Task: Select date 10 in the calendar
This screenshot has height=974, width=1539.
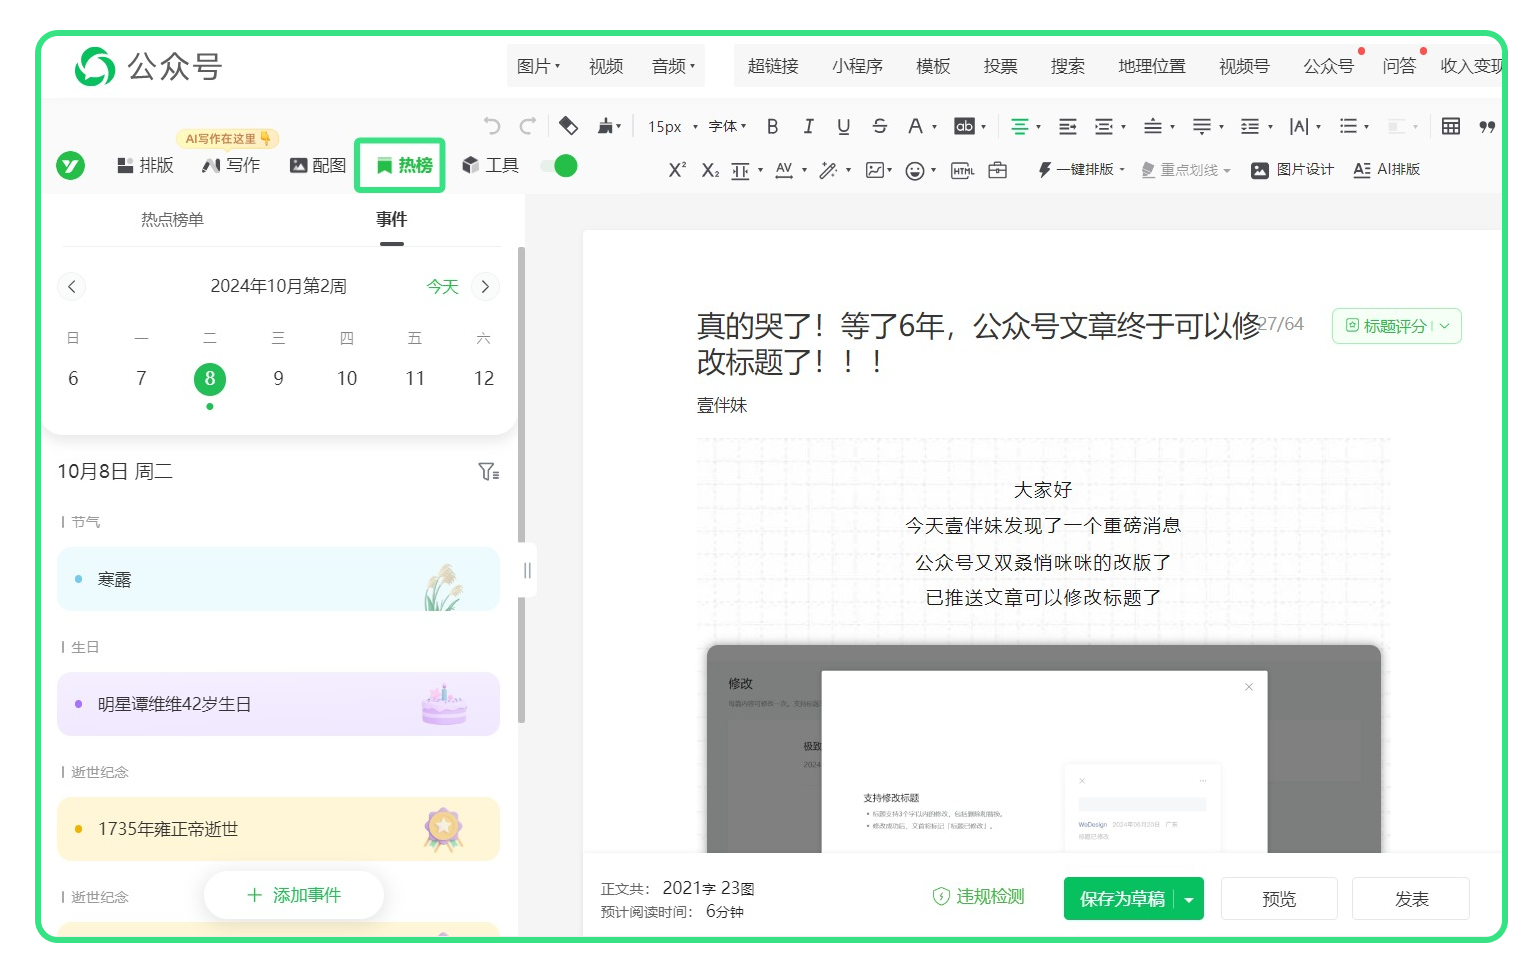Action: 347,379
